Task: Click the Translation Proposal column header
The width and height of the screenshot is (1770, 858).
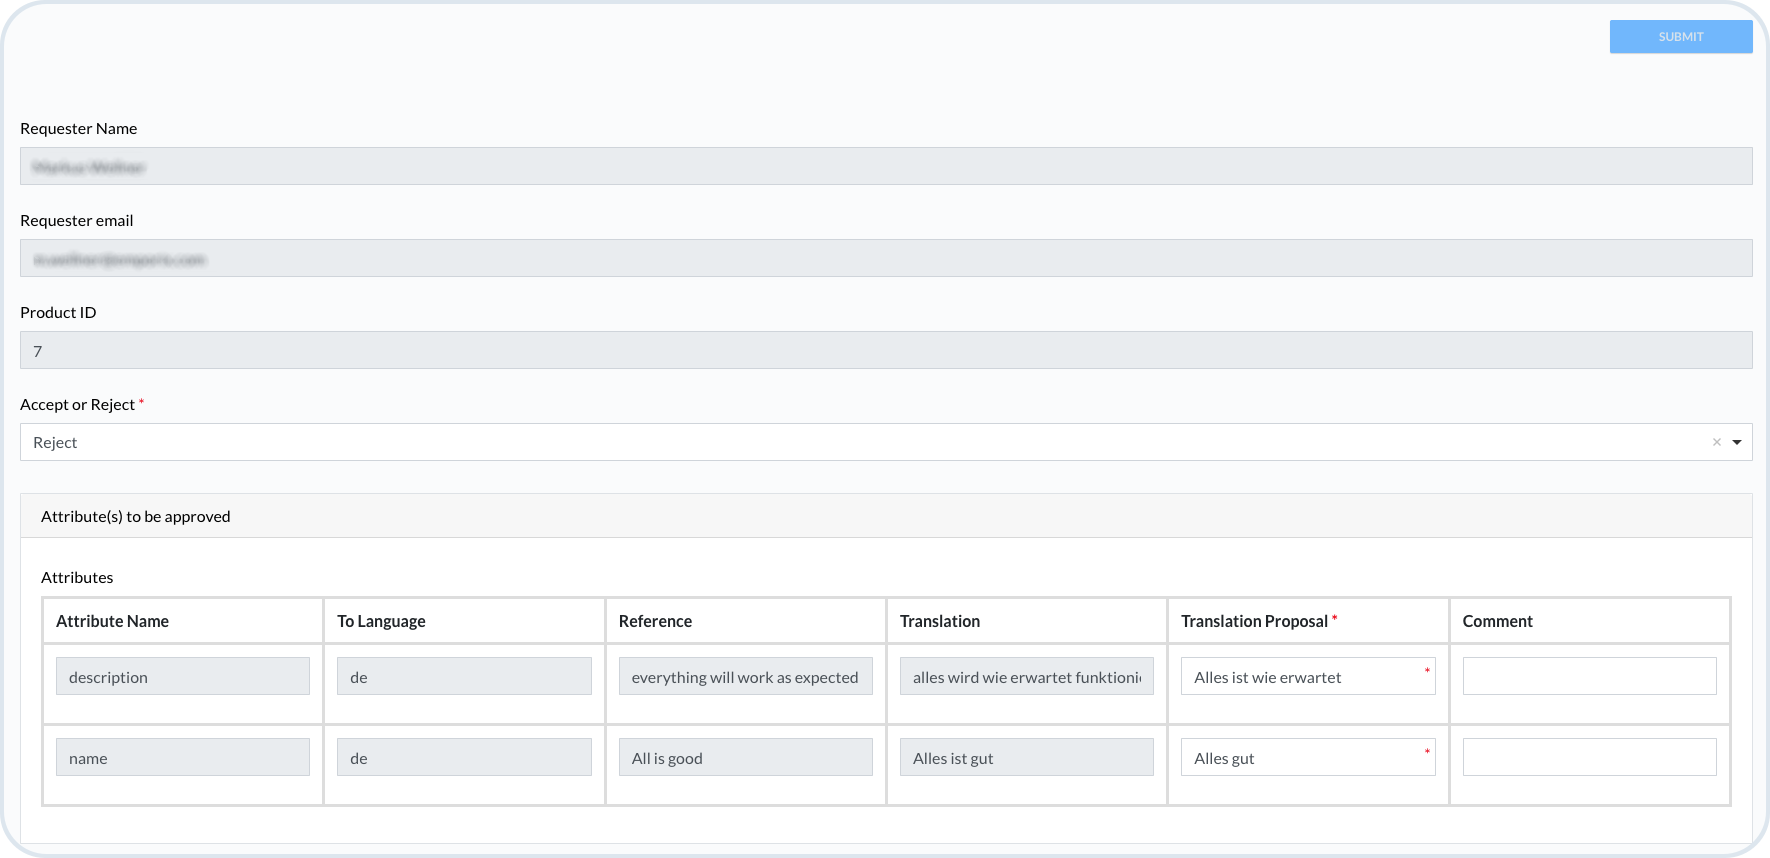Action: point(1254,621)
